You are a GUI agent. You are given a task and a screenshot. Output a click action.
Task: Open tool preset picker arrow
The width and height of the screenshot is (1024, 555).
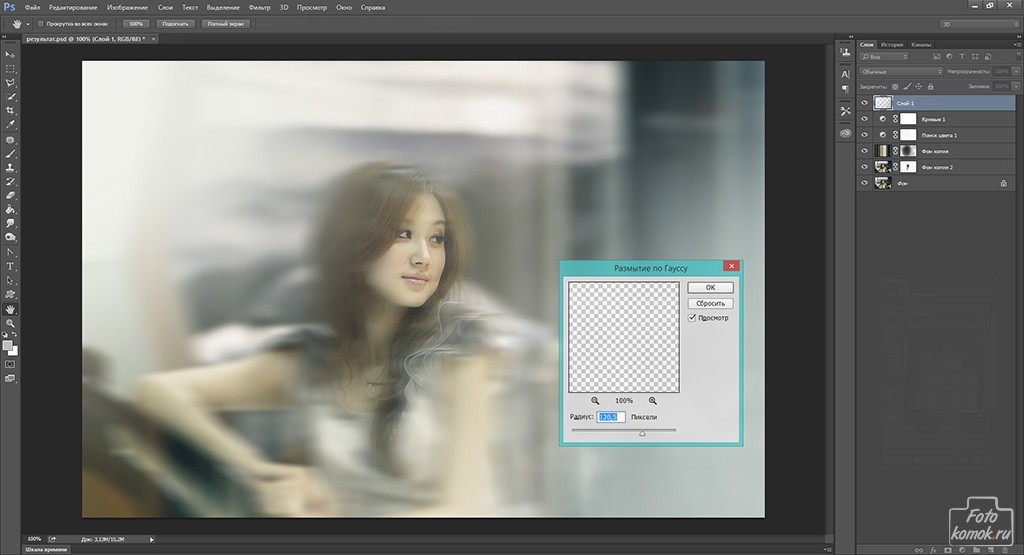(x=27, y=24)
